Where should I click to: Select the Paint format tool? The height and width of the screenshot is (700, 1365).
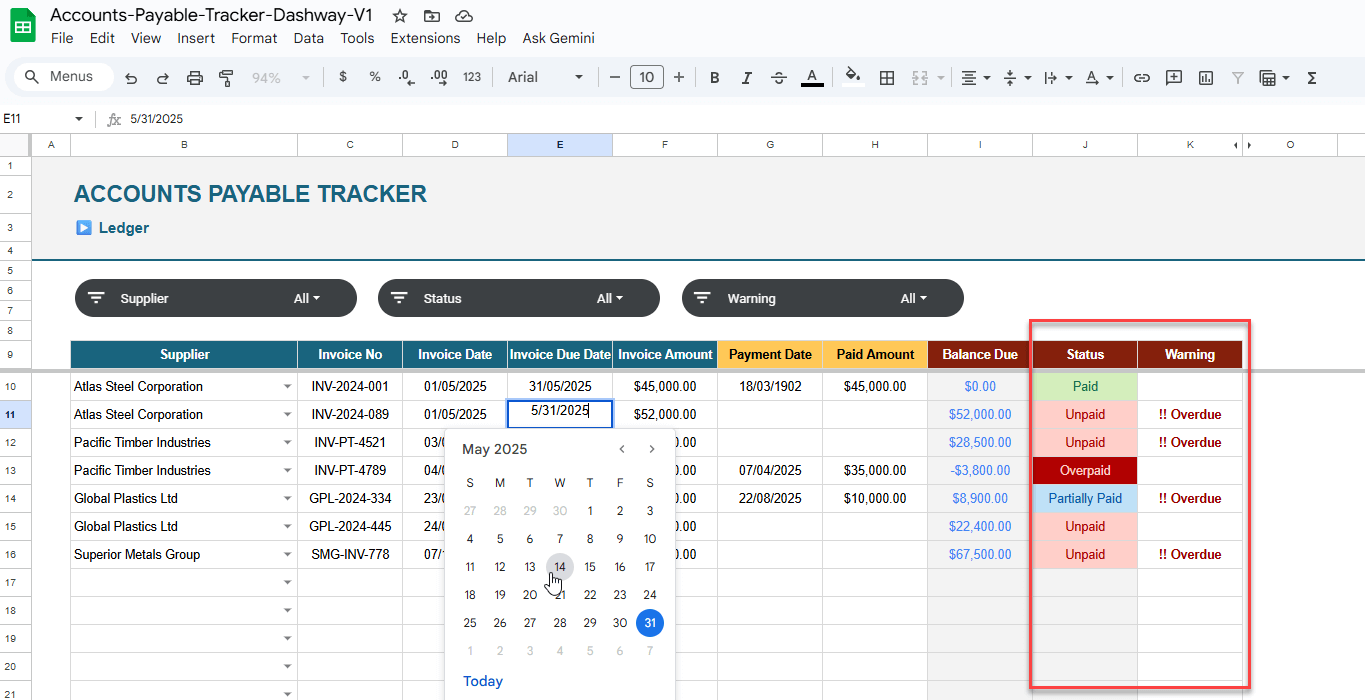(x=226, y=78)
